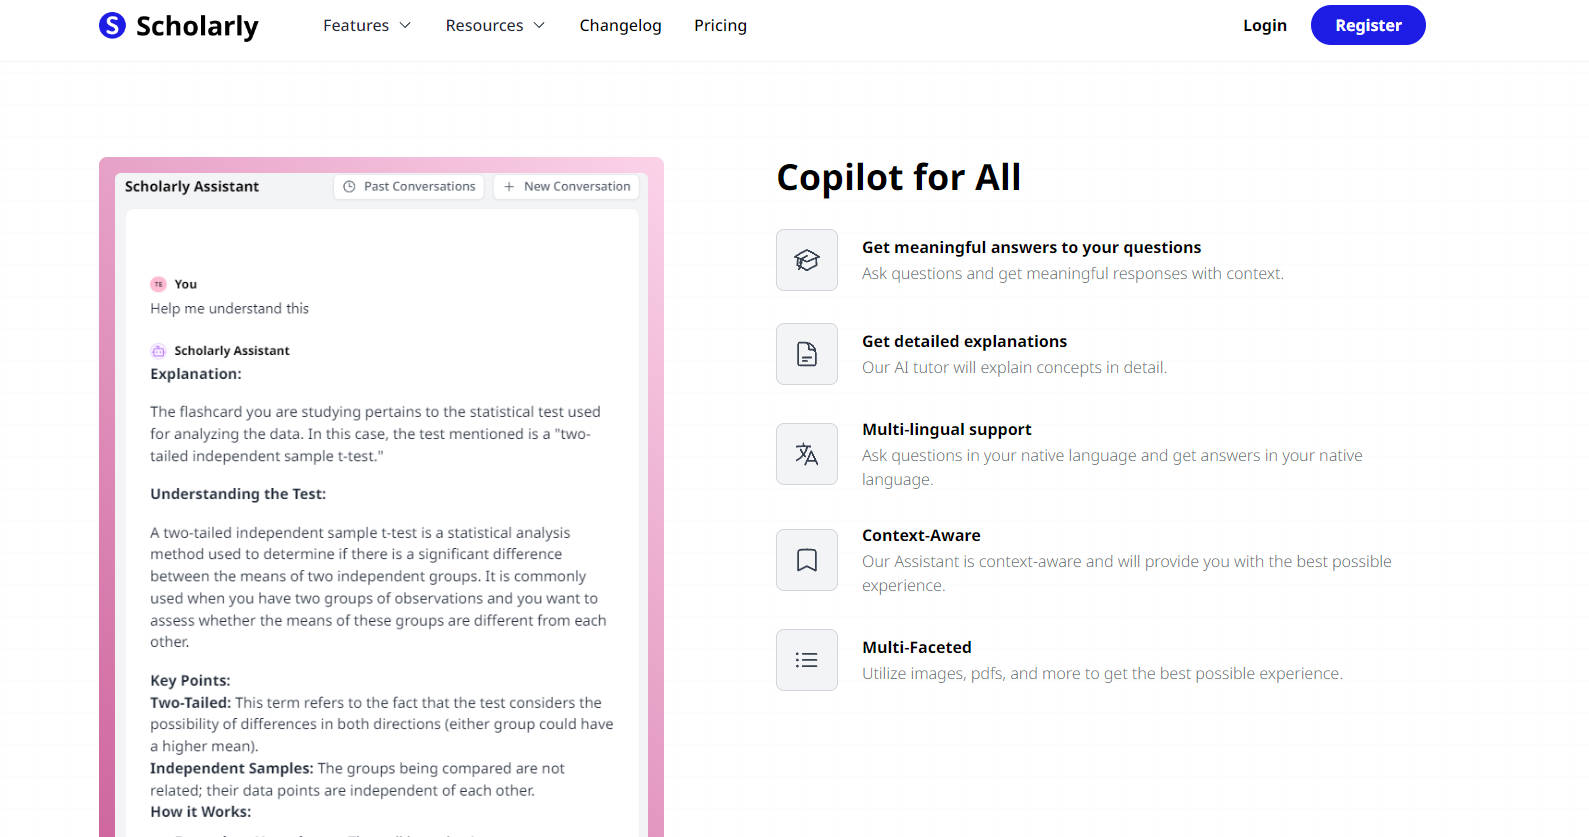The width and height of the screenshot is (1589, 837).
Task: Click the 'Multi-lingual support' heading
Action: [x=946, y=429]
